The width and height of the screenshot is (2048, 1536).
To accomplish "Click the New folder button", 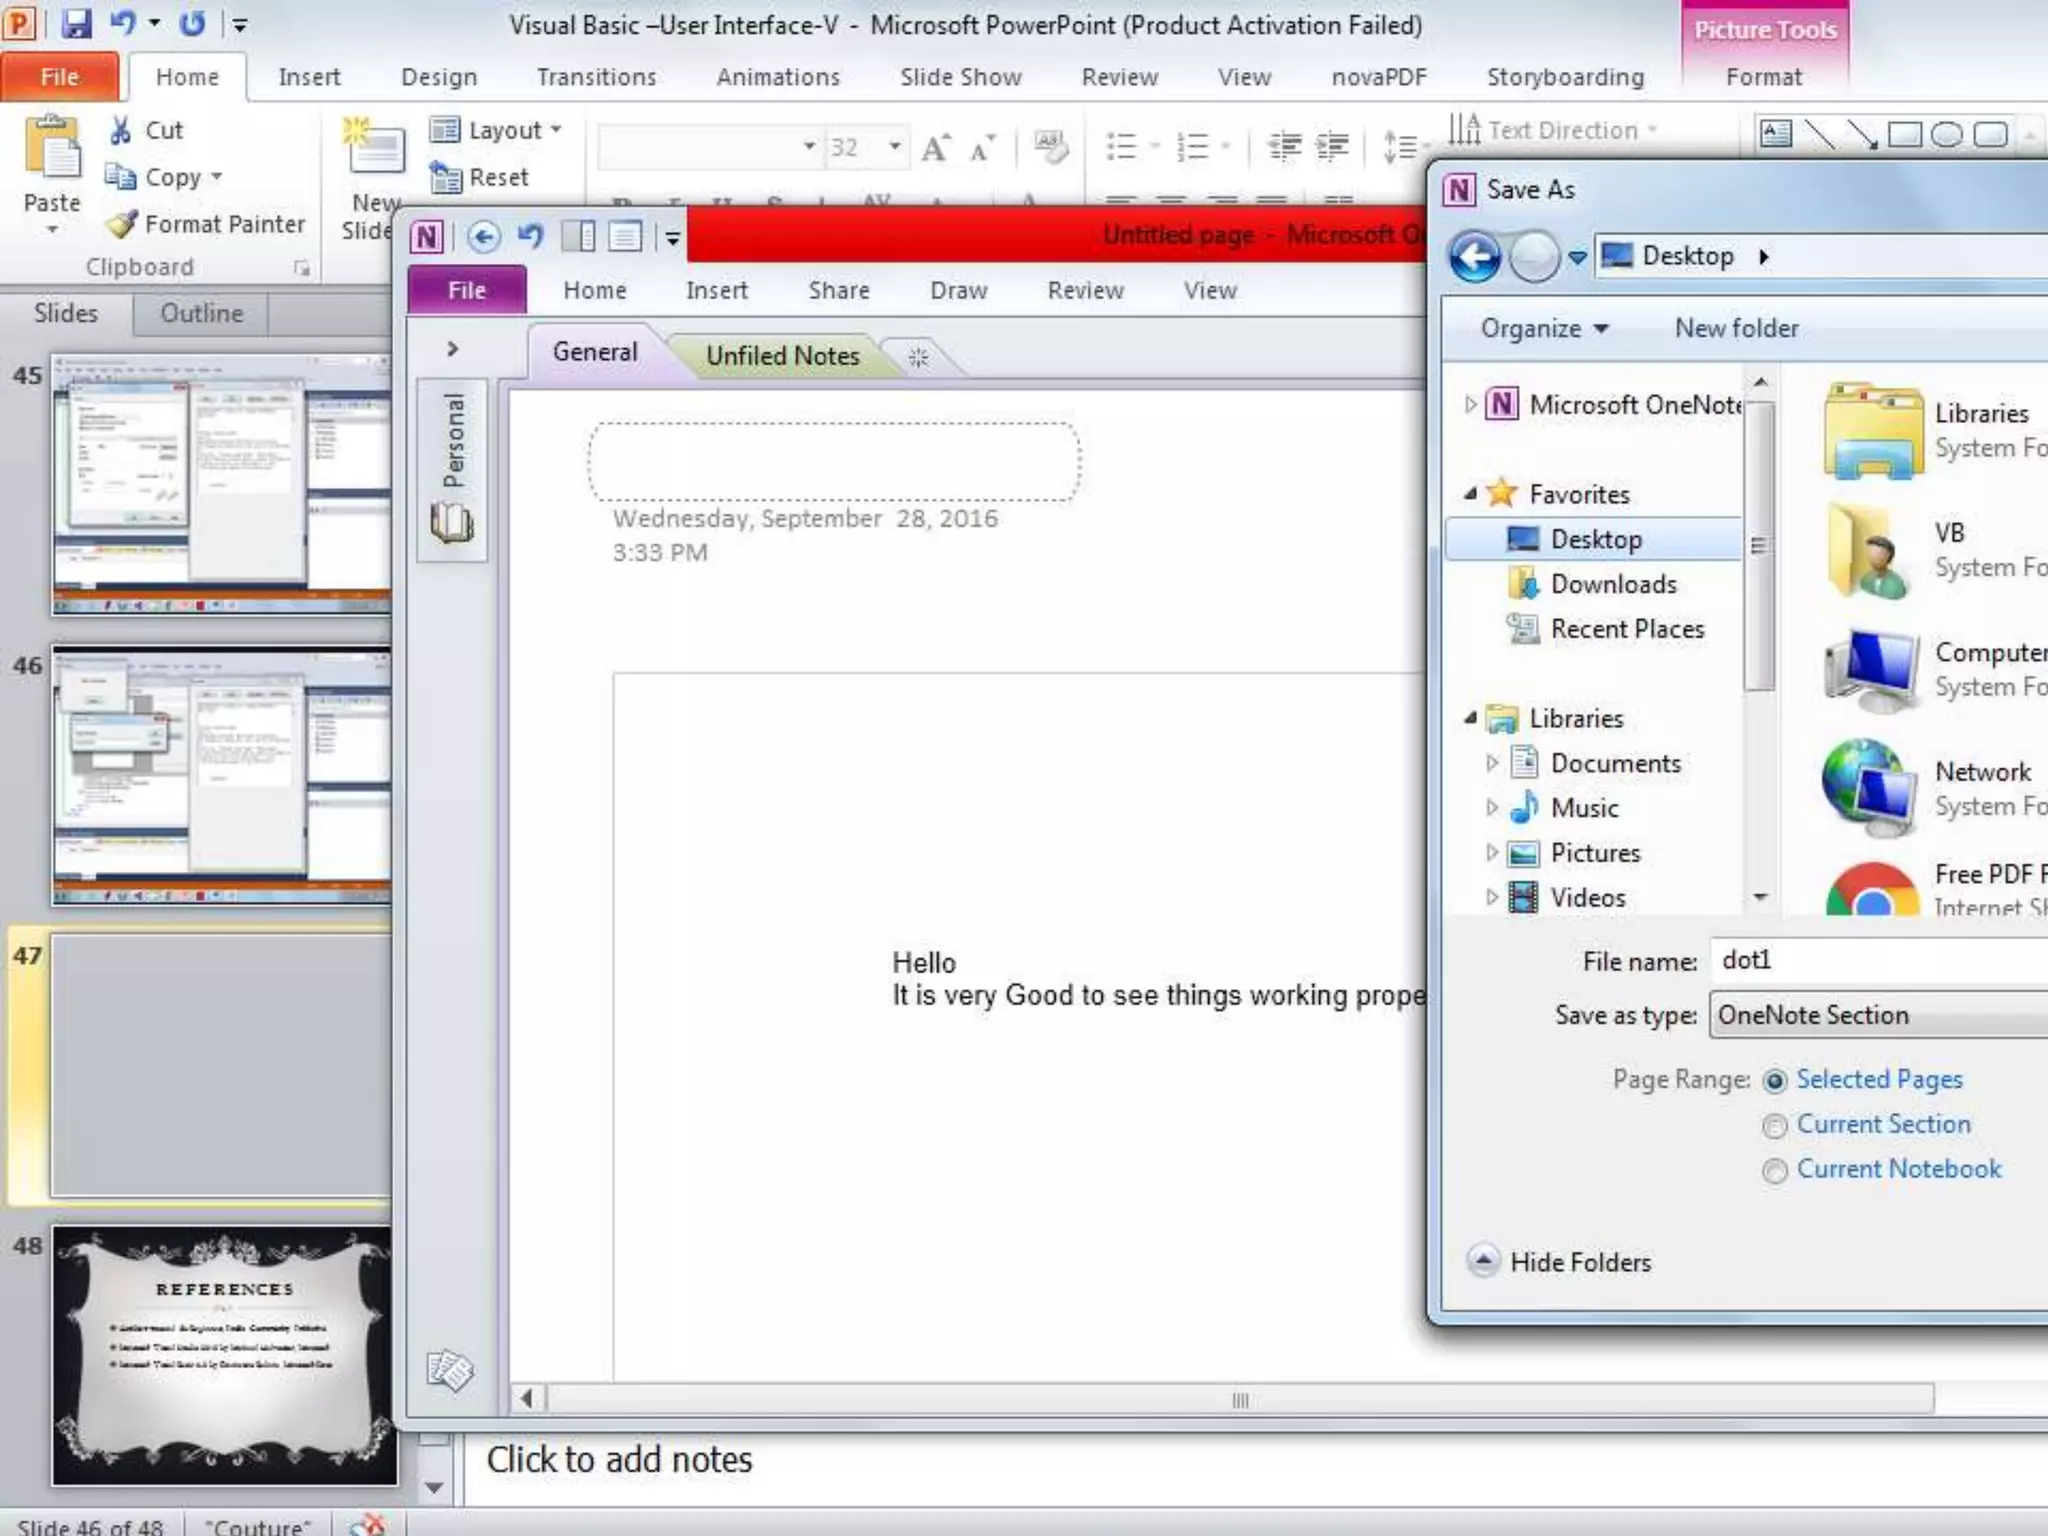I will pyautogui.click(x=1736, y=328).
